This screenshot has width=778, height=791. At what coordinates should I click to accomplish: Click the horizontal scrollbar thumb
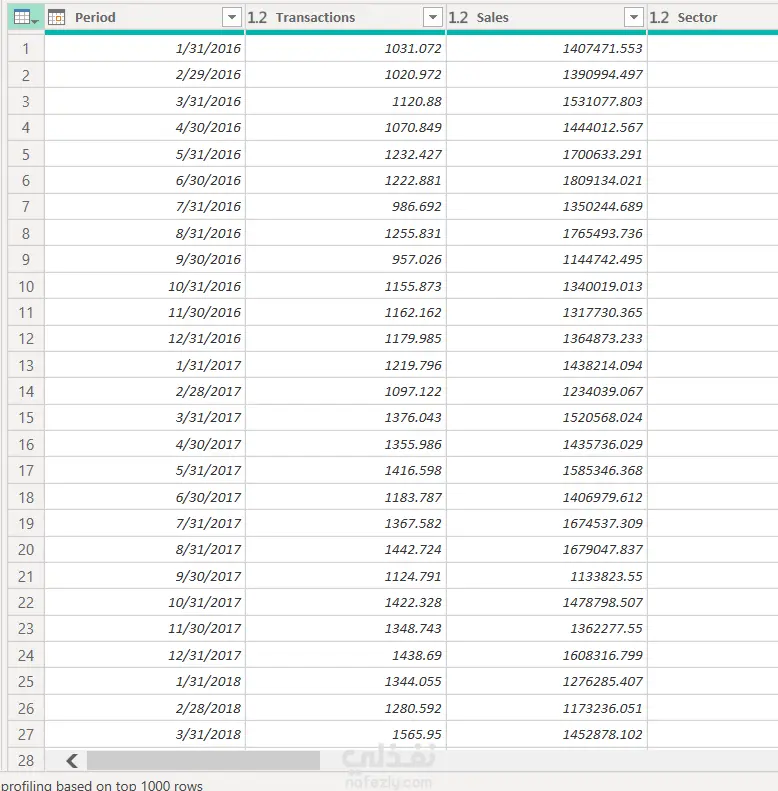[203, 761]
